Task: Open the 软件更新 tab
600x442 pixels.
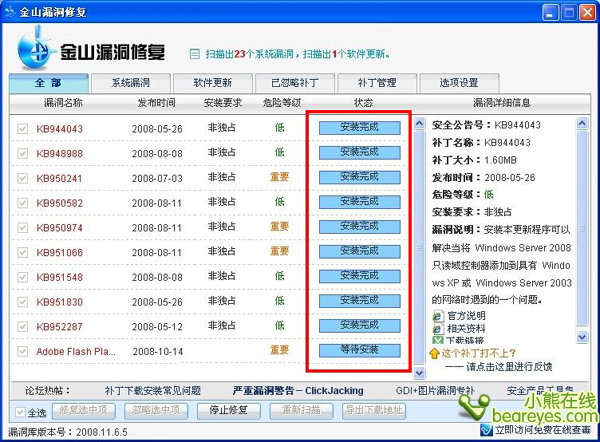Action: [213, 83]
